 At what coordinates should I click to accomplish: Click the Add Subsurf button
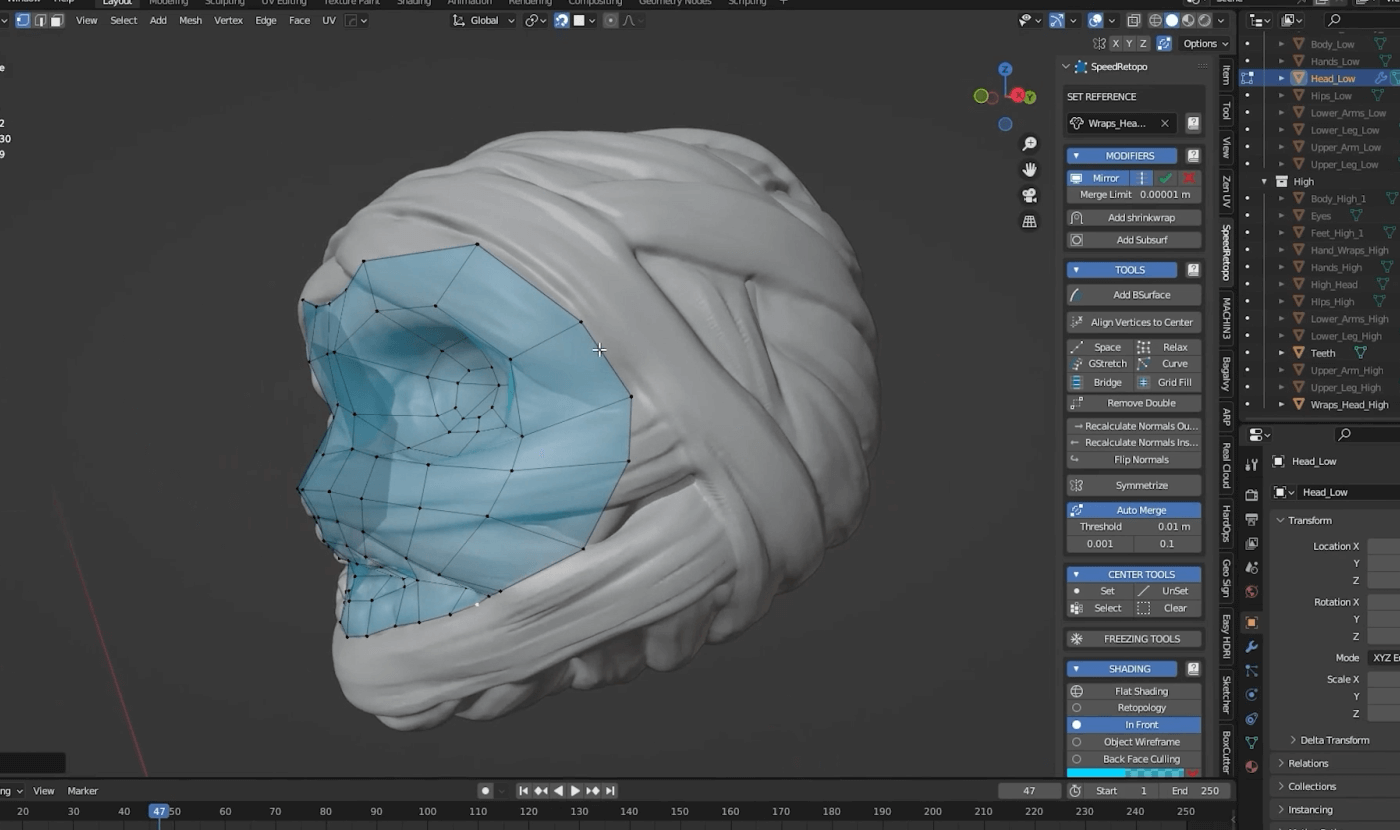pos(1134,240)
